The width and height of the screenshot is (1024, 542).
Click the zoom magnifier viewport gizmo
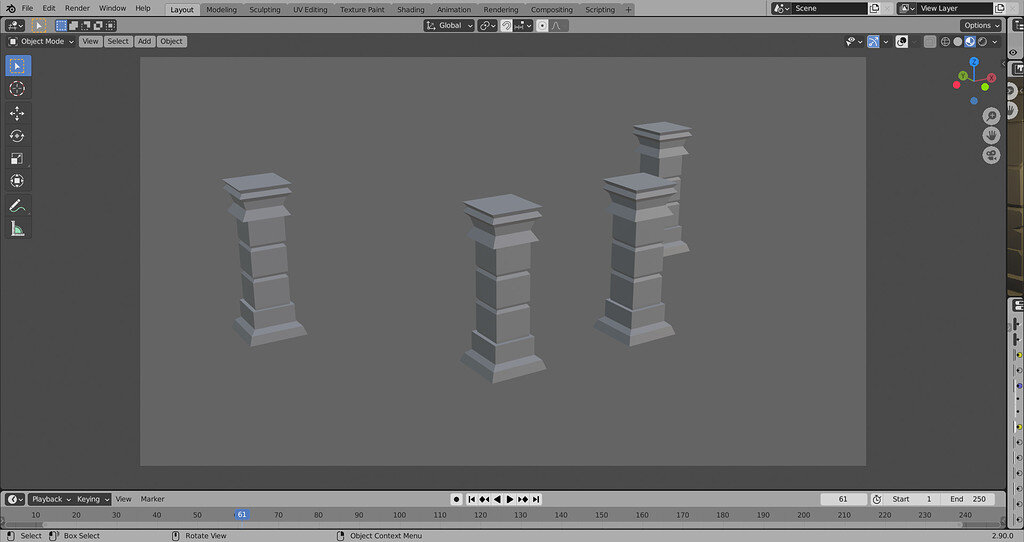coord(991,116)
